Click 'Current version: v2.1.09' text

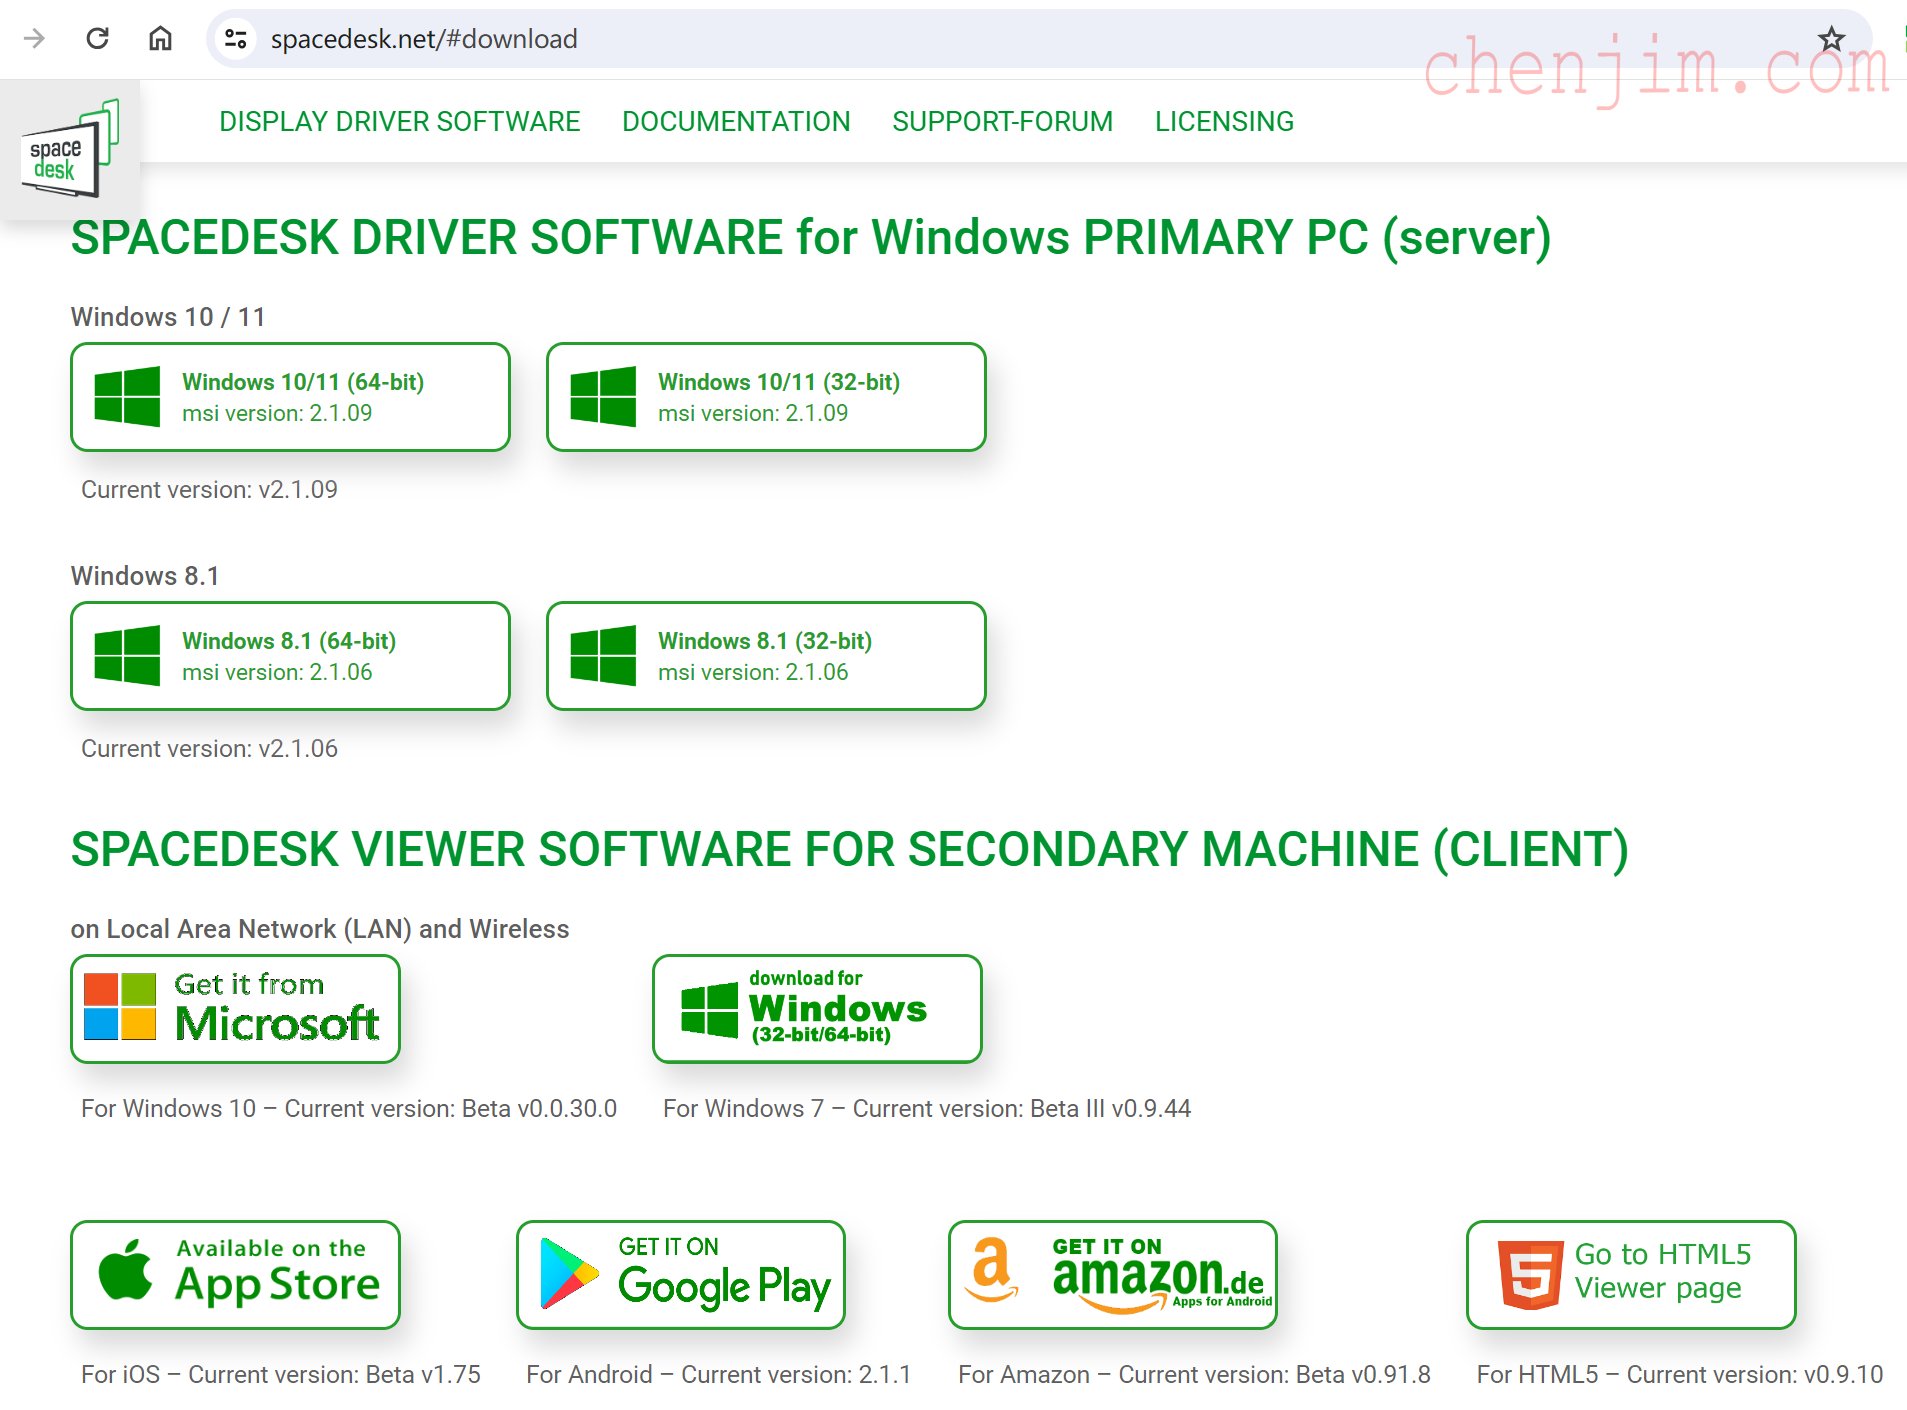209,490
